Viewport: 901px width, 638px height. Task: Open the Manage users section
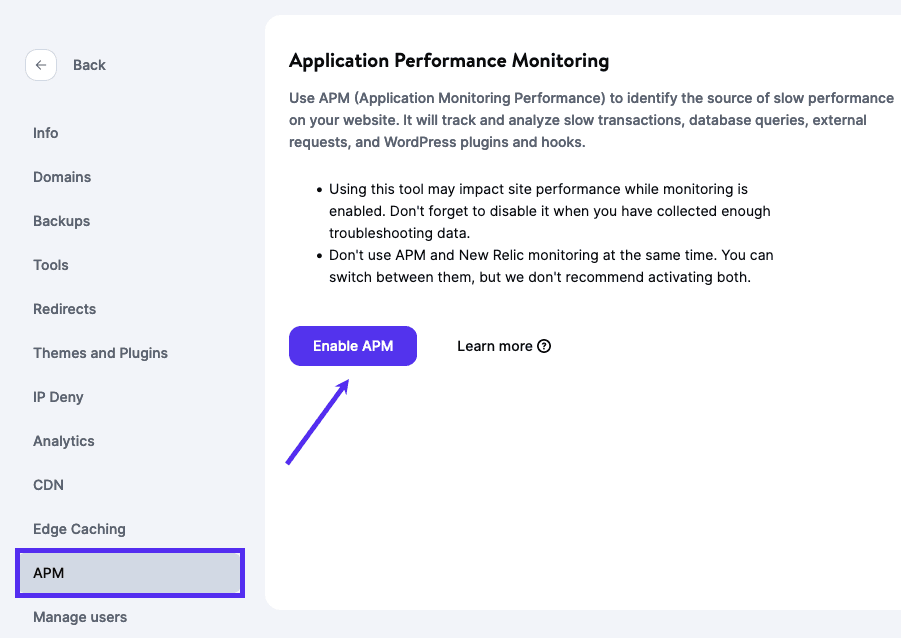click(x=79, y=616)
